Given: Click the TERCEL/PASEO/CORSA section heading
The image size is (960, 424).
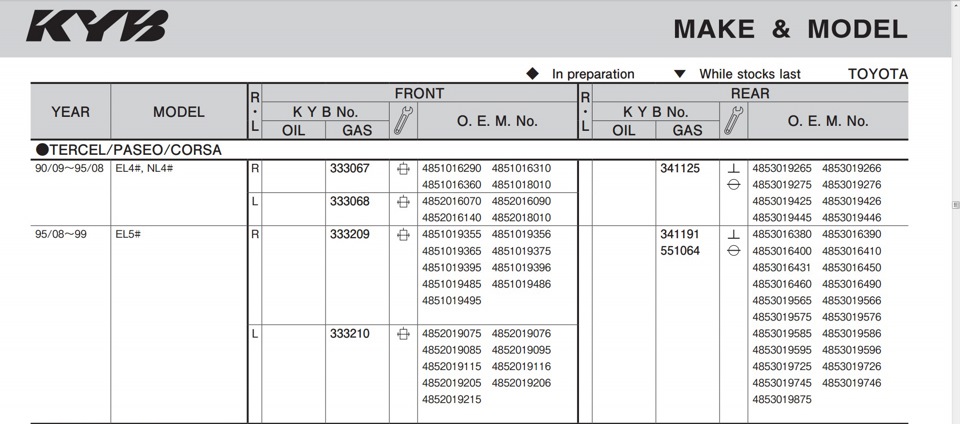Looking at the screenshot, I should pyautogui.click(x=129, y=150).
